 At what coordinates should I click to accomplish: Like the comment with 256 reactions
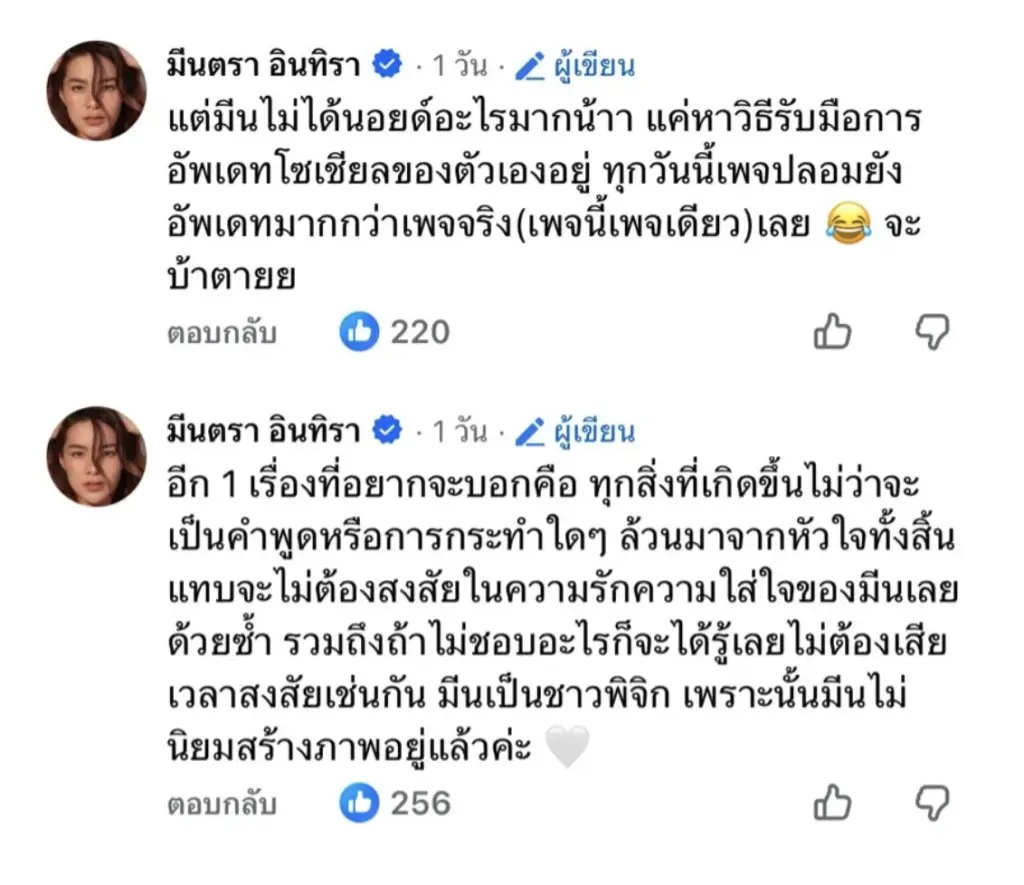[x=832, y=801]
